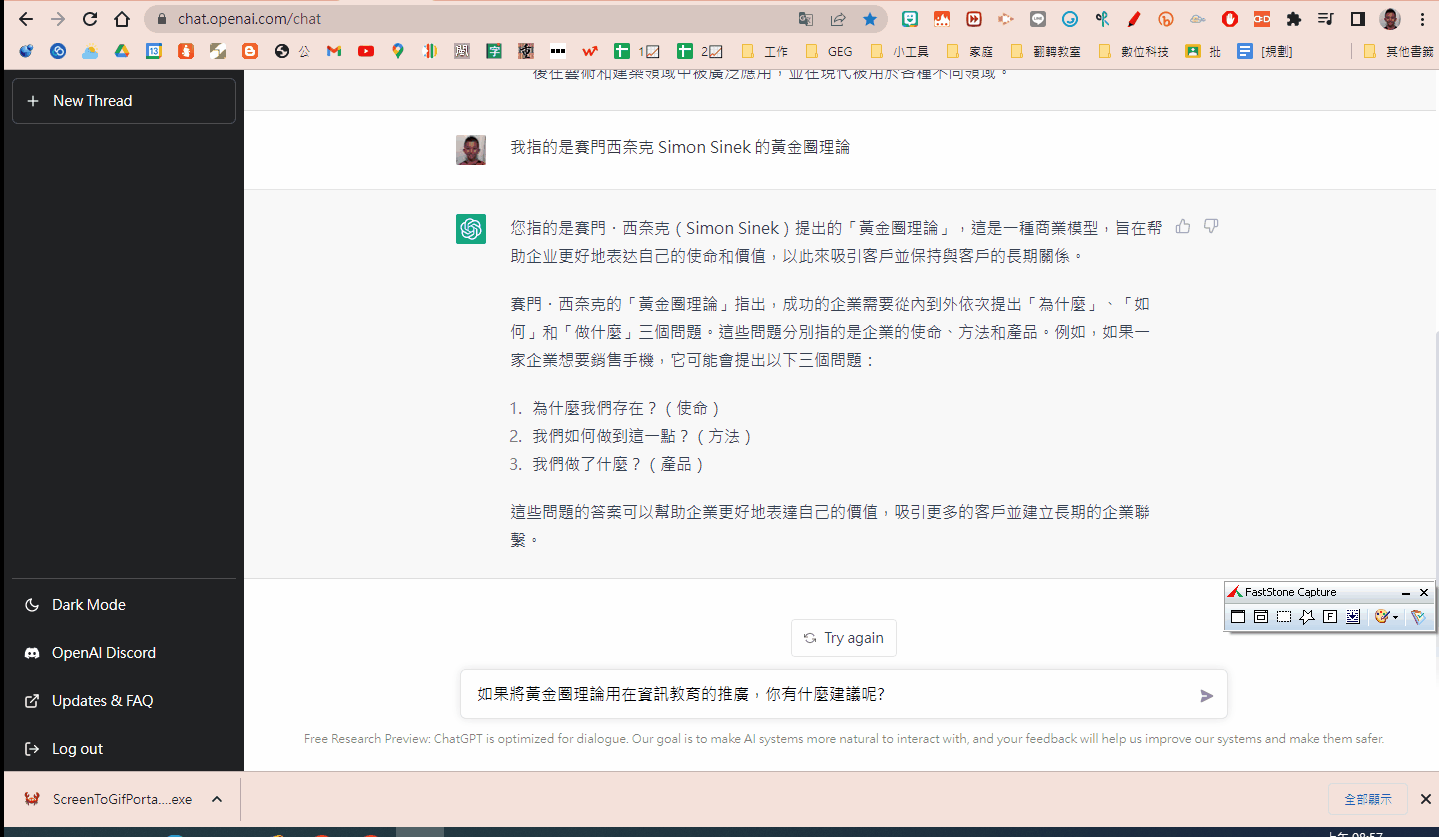Click 全部顯示 to show all downloads
This screenshot has height=837, width=1439.
coord(1368,799)
